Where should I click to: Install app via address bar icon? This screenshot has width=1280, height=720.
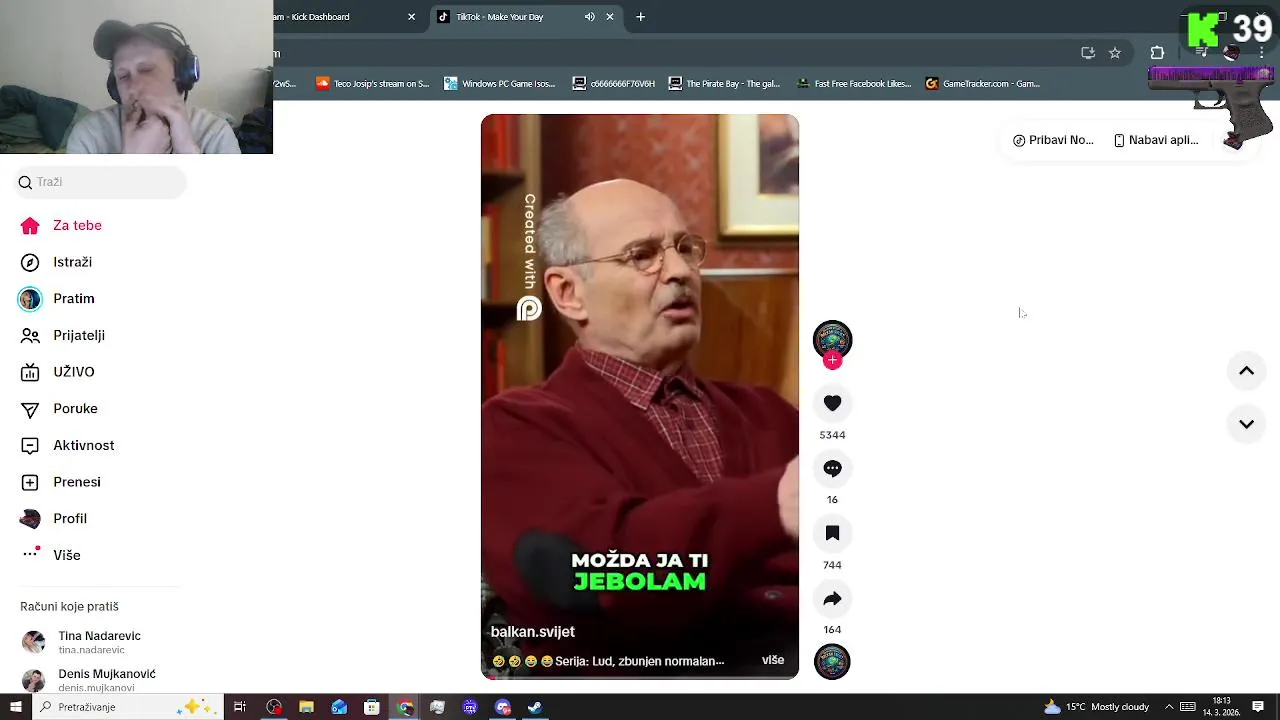pyautogui.click(x=1088, y=53)
